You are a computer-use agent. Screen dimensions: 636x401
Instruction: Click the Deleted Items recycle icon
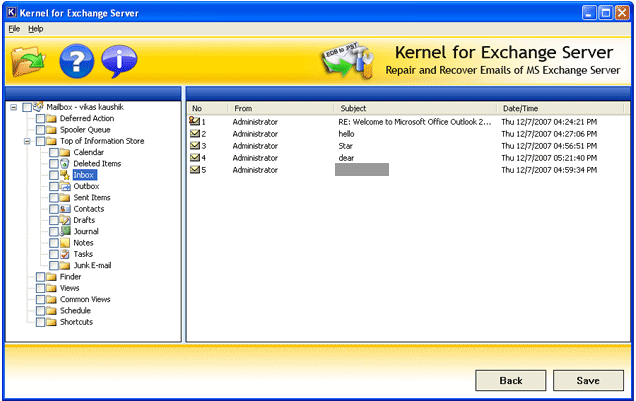click(x=65, y=164)
